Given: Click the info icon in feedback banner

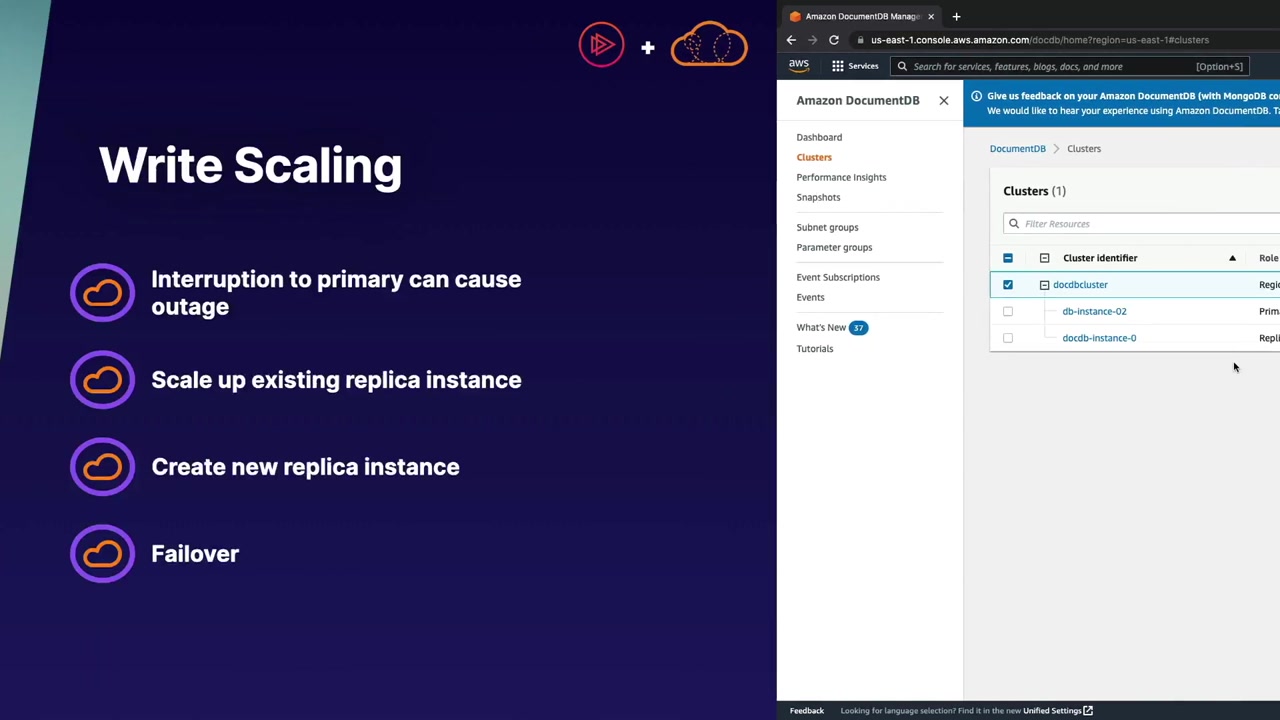Looking at the screenshot, I should click(x=976, y=96).
